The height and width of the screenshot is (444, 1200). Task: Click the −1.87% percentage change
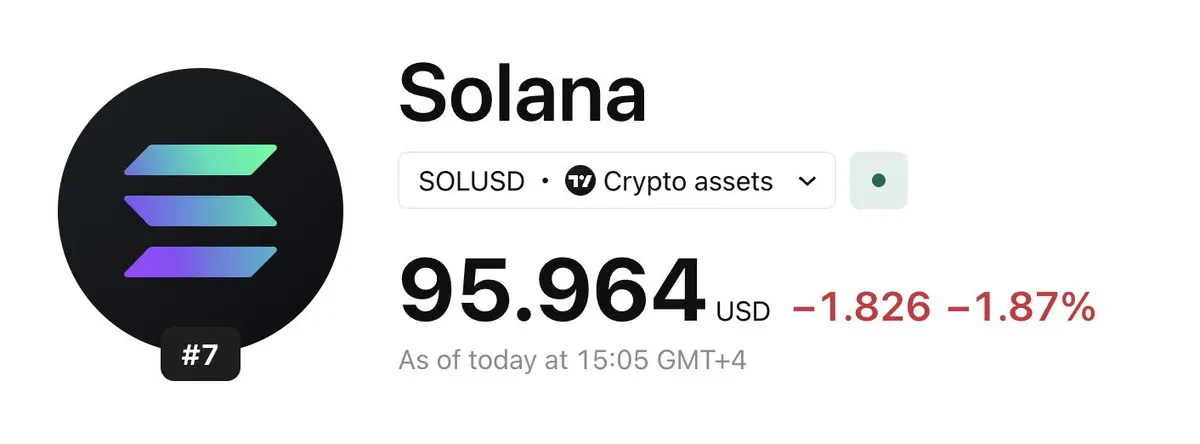tap(1020, 309)
